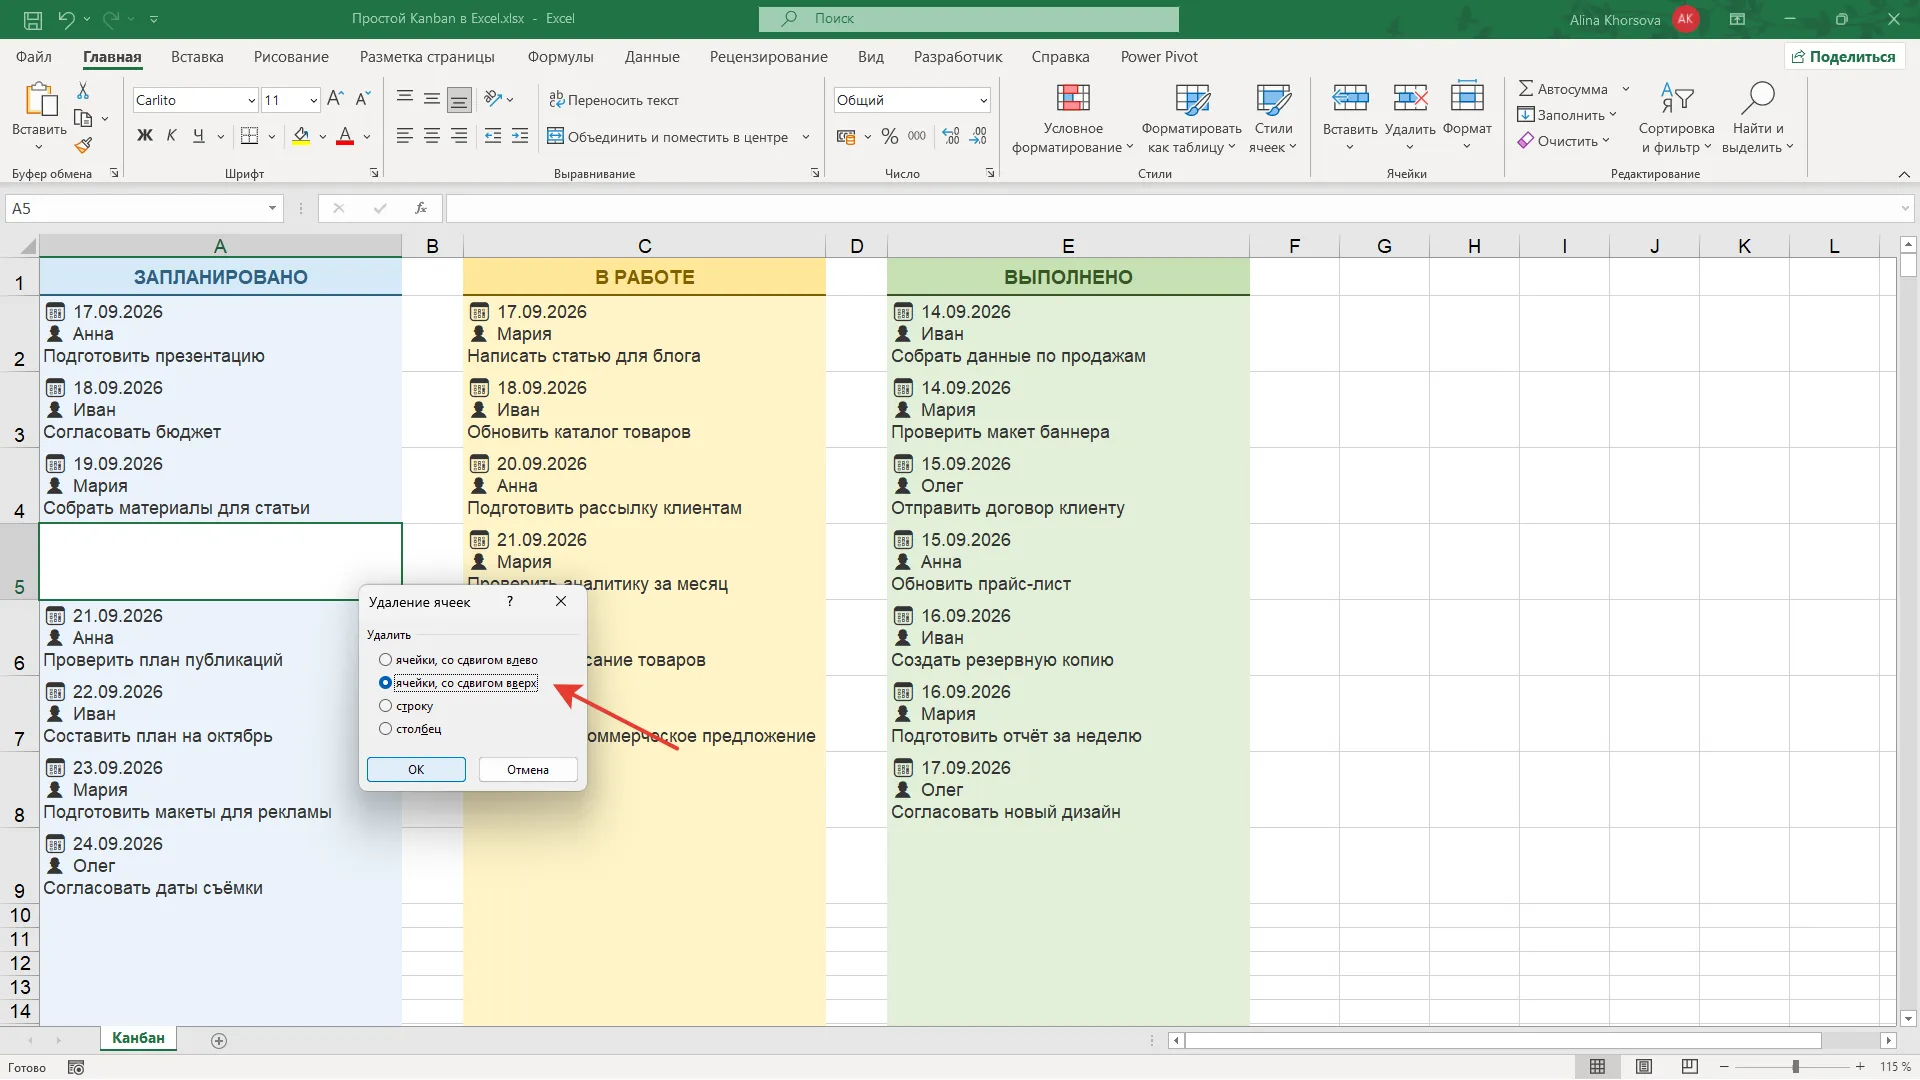Image resolution: width=1920 pixels, height=1080 pixels.
Task: Switch to Page Layout view in the status bar
Action: 1644,1067
